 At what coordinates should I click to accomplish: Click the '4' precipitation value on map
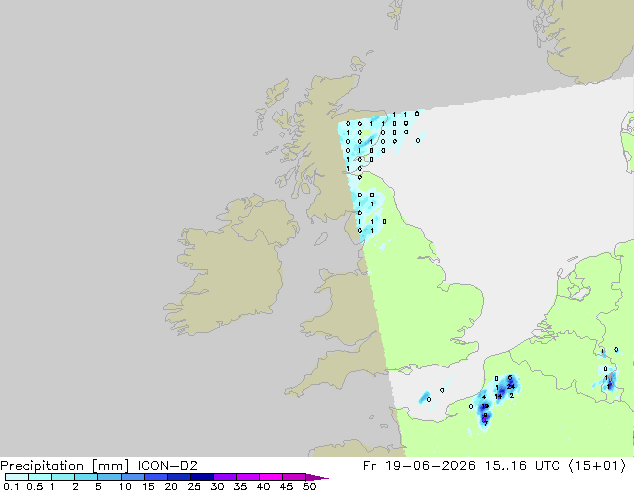484,397
